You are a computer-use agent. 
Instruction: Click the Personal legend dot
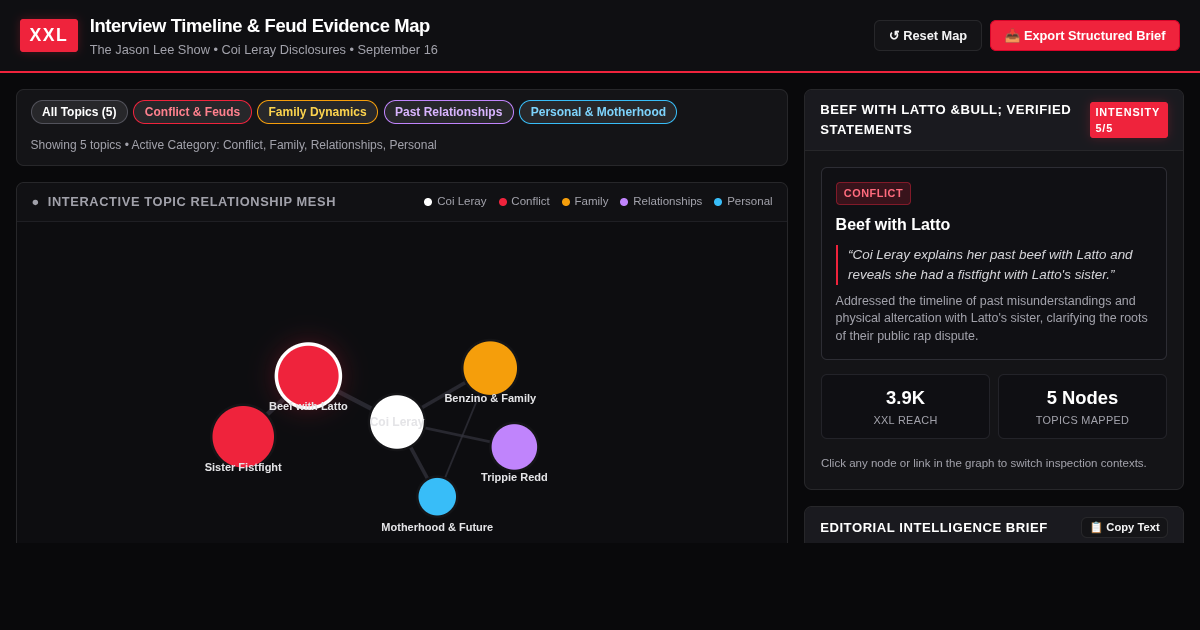coord(718,202)
